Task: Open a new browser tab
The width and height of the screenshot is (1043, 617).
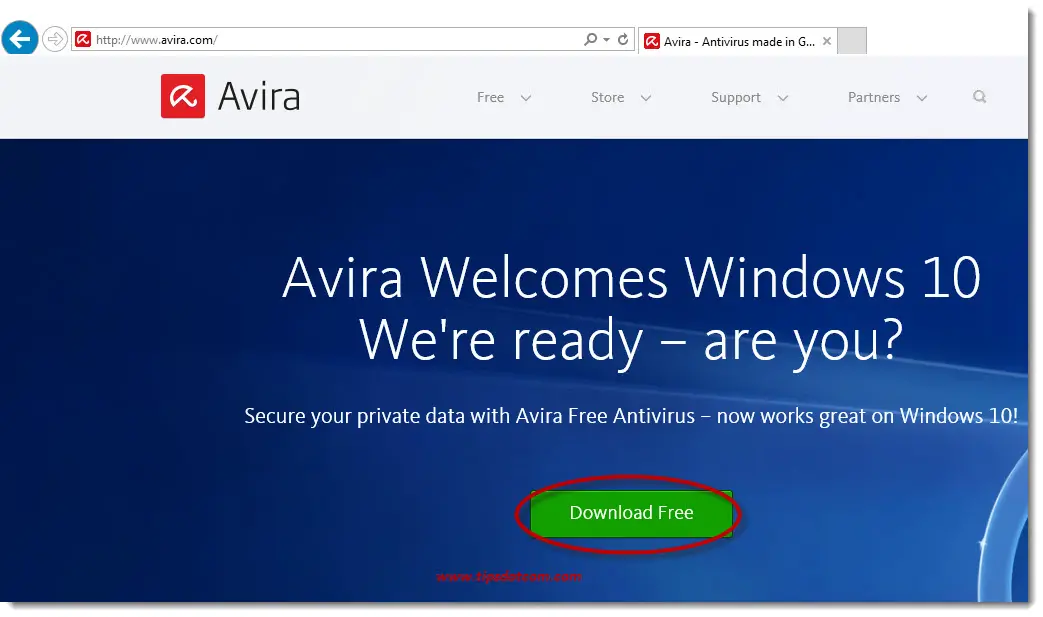Action: [852, 41]
